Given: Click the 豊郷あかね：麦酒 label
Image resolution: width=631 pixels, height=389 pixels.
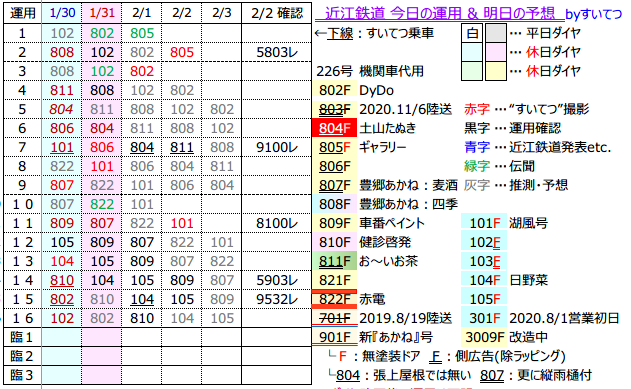Looking at the screenshot, I should [408, 185].
